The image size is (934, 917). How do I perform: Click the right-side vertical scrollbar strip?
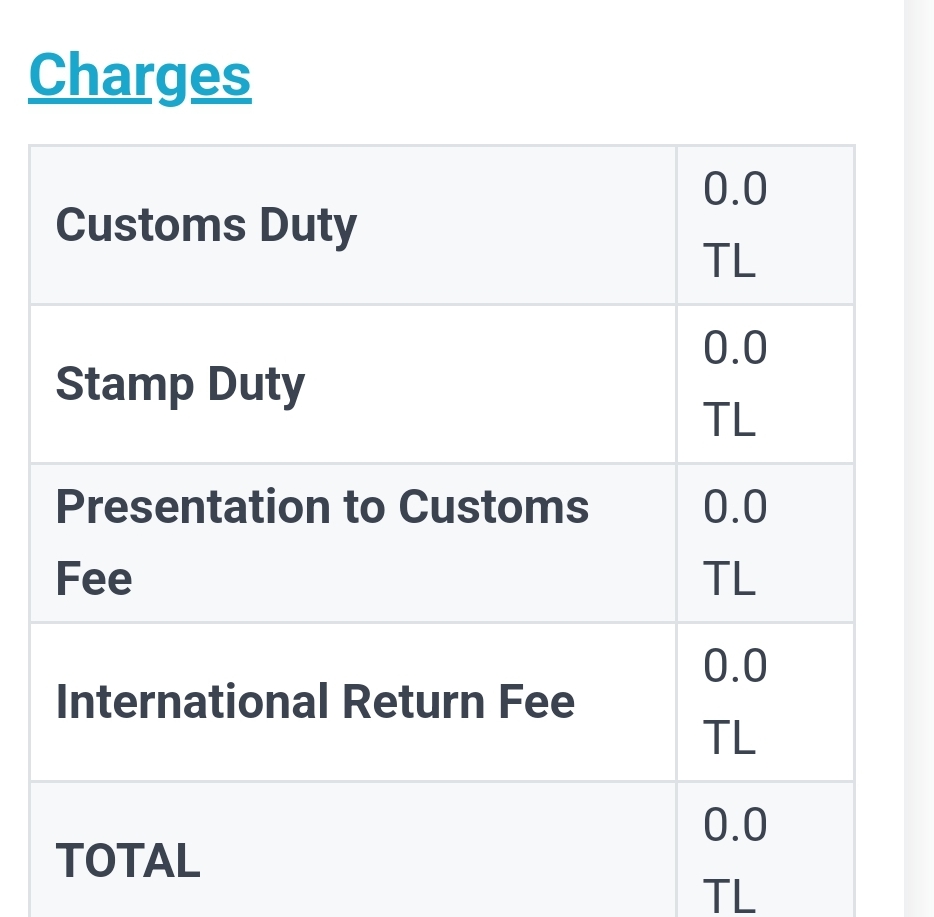(919, 458)
